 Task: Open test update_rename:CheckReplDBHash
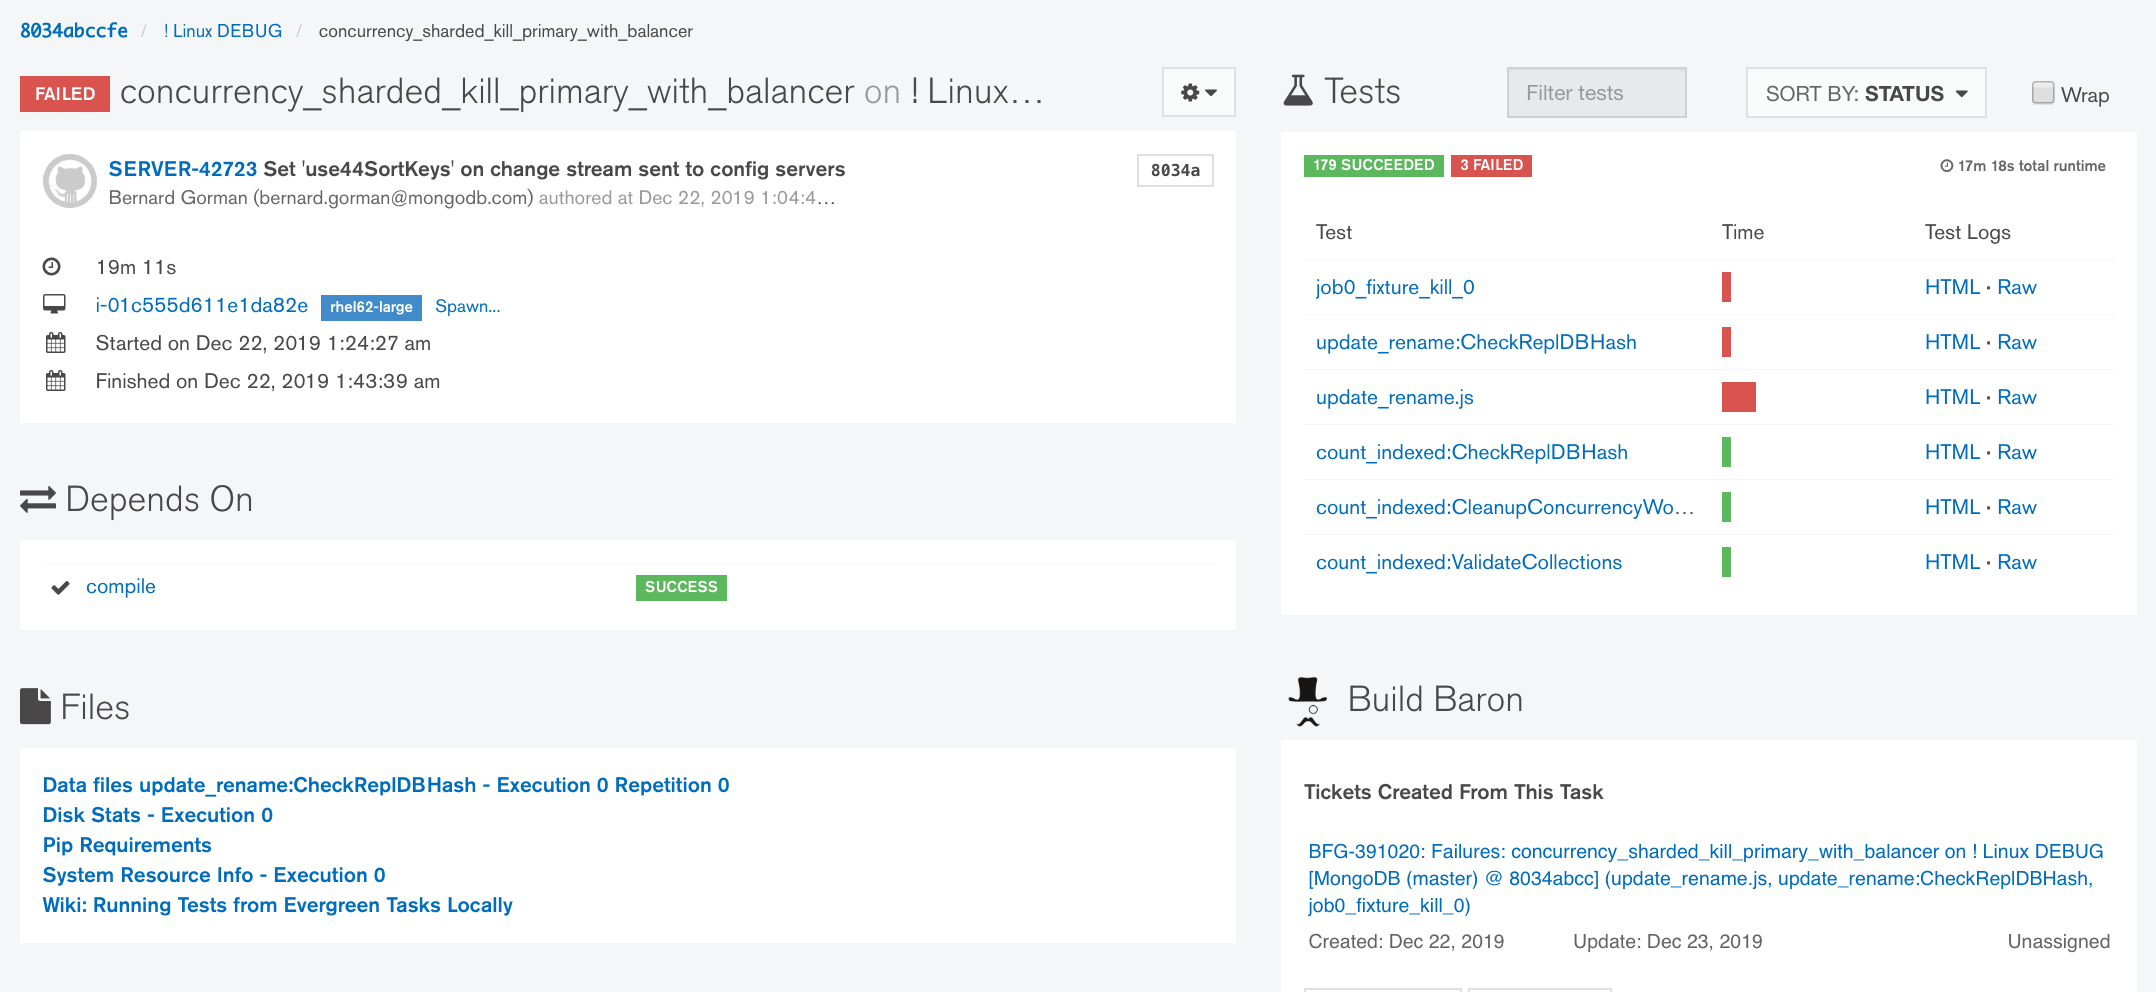point(1476,342)
